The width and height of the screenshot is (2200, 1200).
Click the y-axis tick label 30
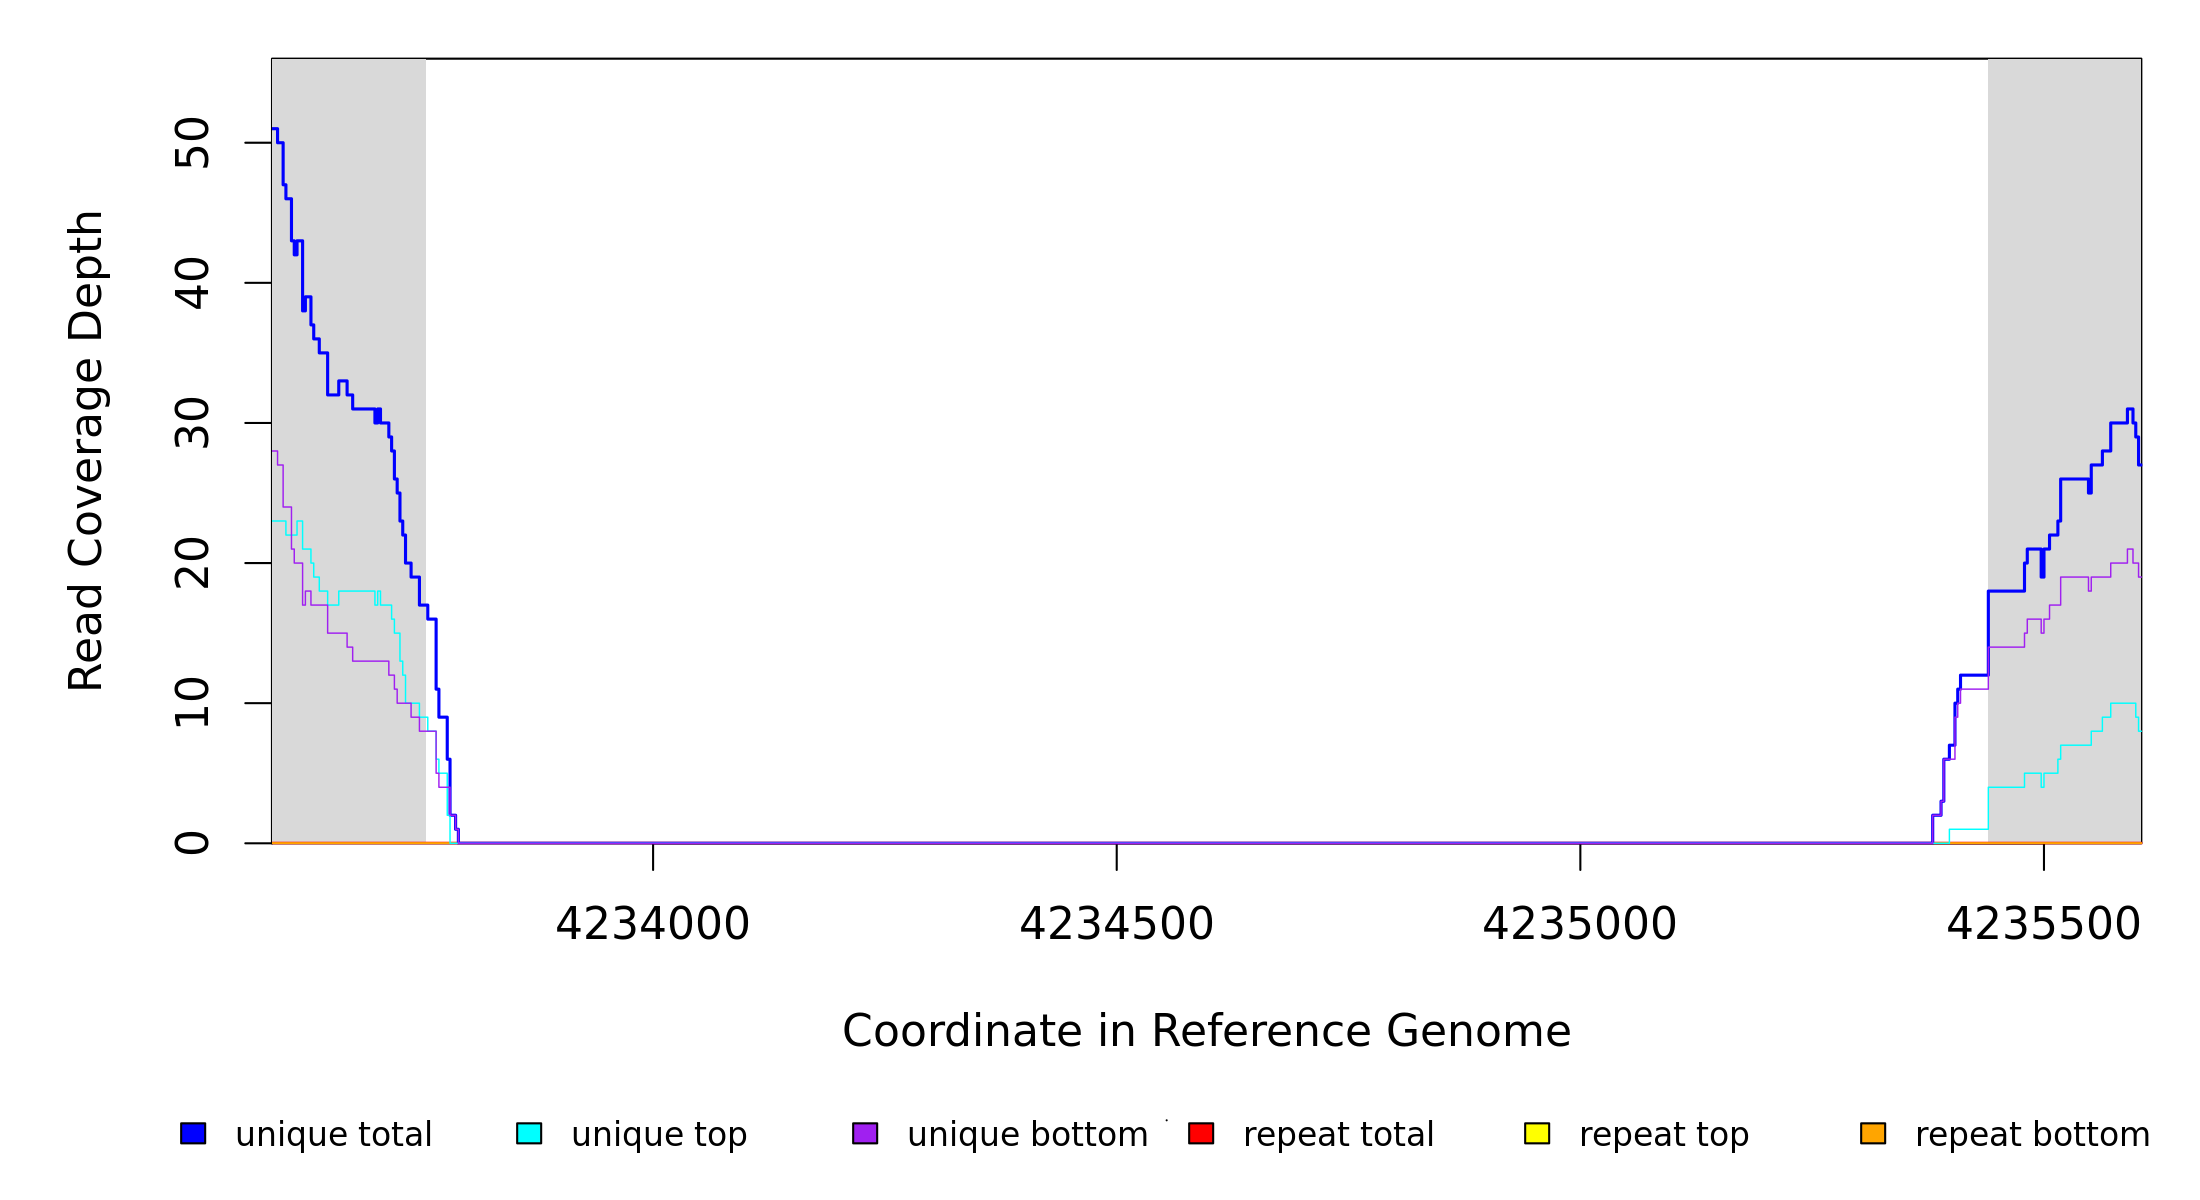click(x=192, y=423)
